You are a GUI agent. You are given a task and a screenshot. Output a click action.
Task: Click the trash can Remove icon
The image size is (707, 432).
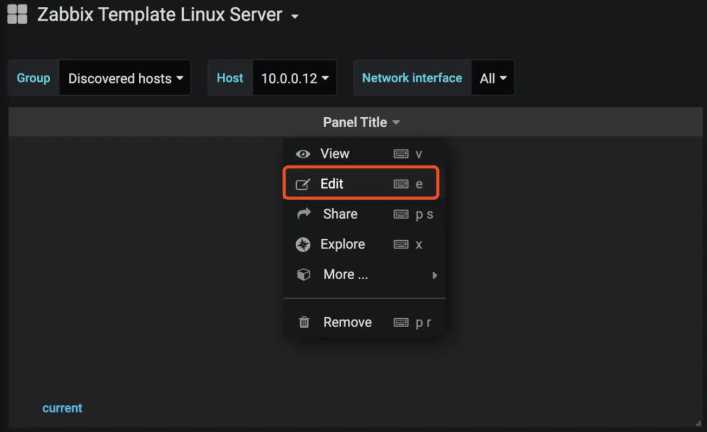pyautogui.click(x=304, y=322)
